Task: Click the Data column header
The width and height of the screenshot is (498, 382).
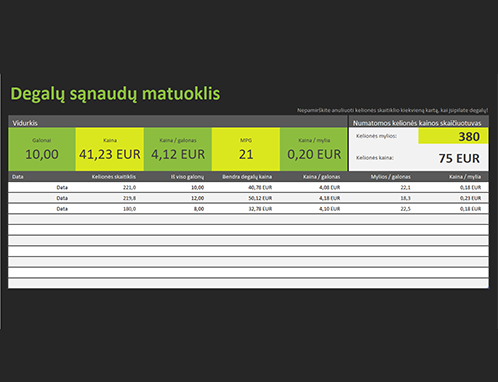Action: (x=18, y=177)
